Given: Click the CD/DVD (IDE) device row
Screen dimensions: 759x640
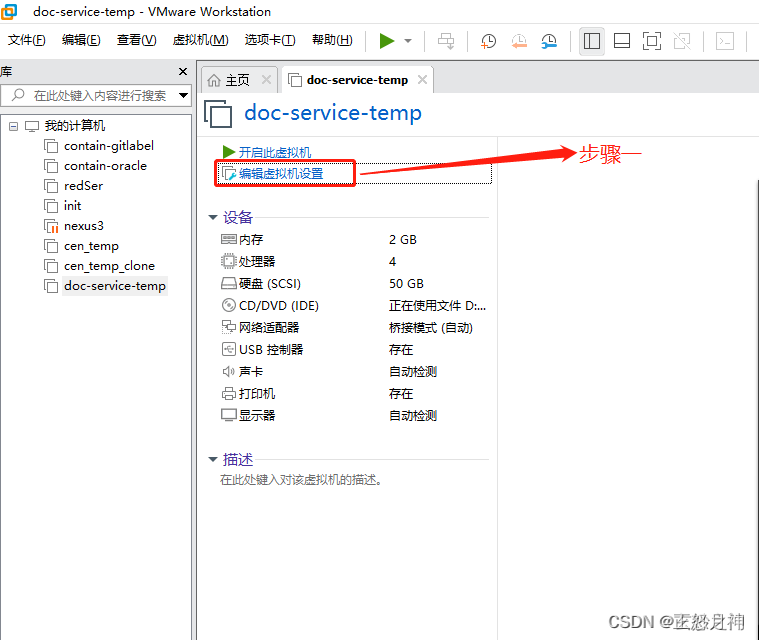Looking at the screenshot, I should tap(353, 306).
